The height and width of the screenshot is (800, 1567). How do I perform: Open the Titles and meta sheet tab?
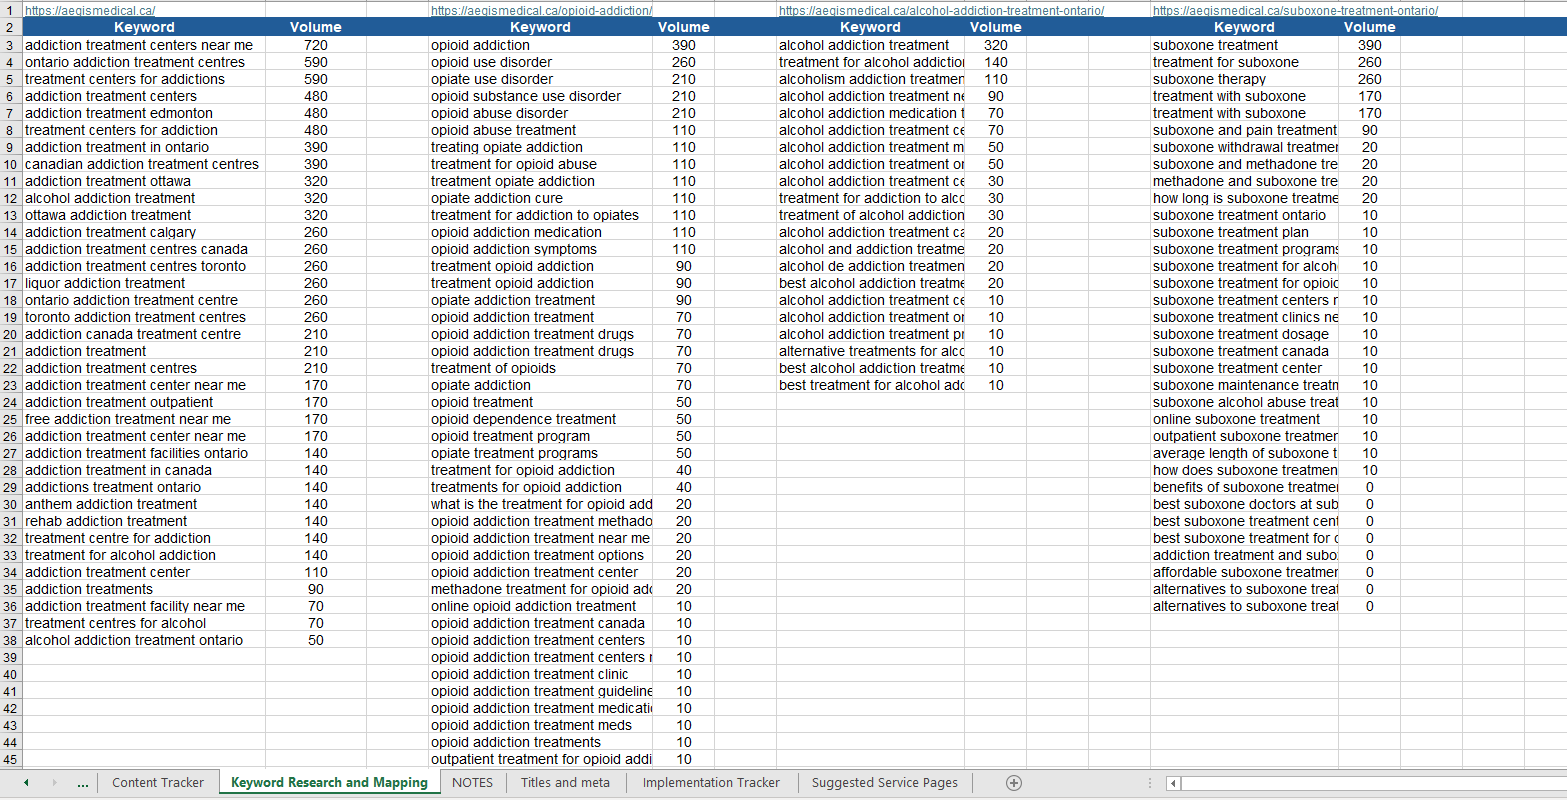coord(565,783)
